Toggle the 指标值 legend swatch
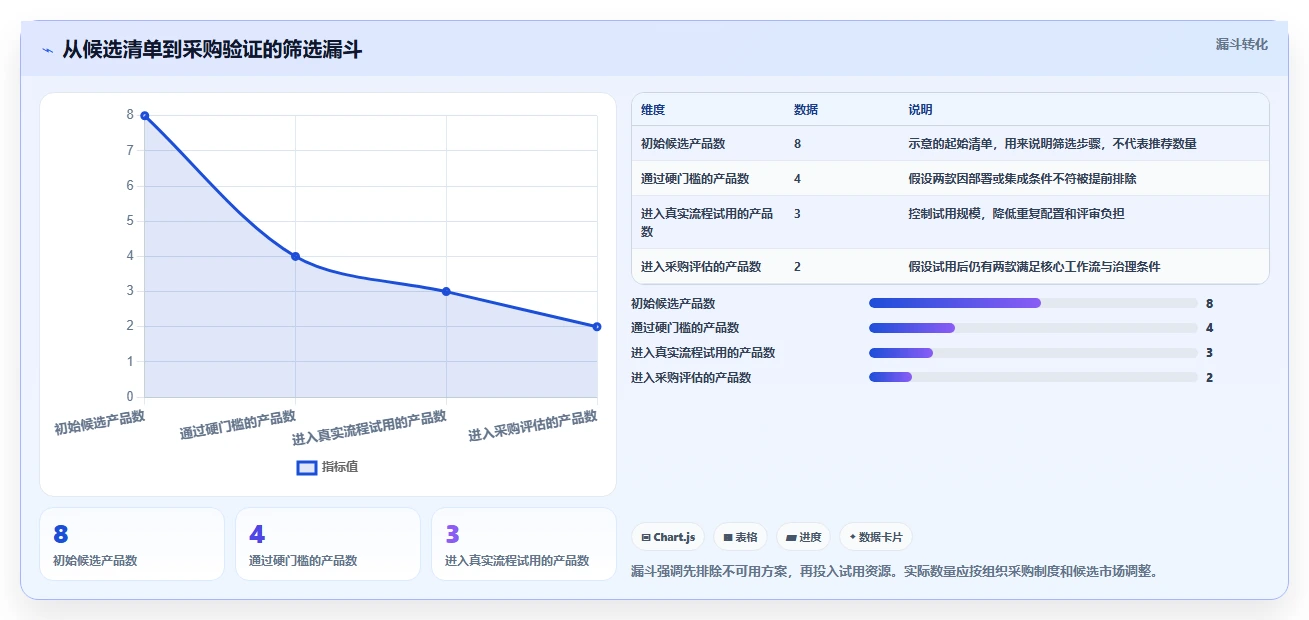This screenshot has width=1309, height=620. point(308,467)
